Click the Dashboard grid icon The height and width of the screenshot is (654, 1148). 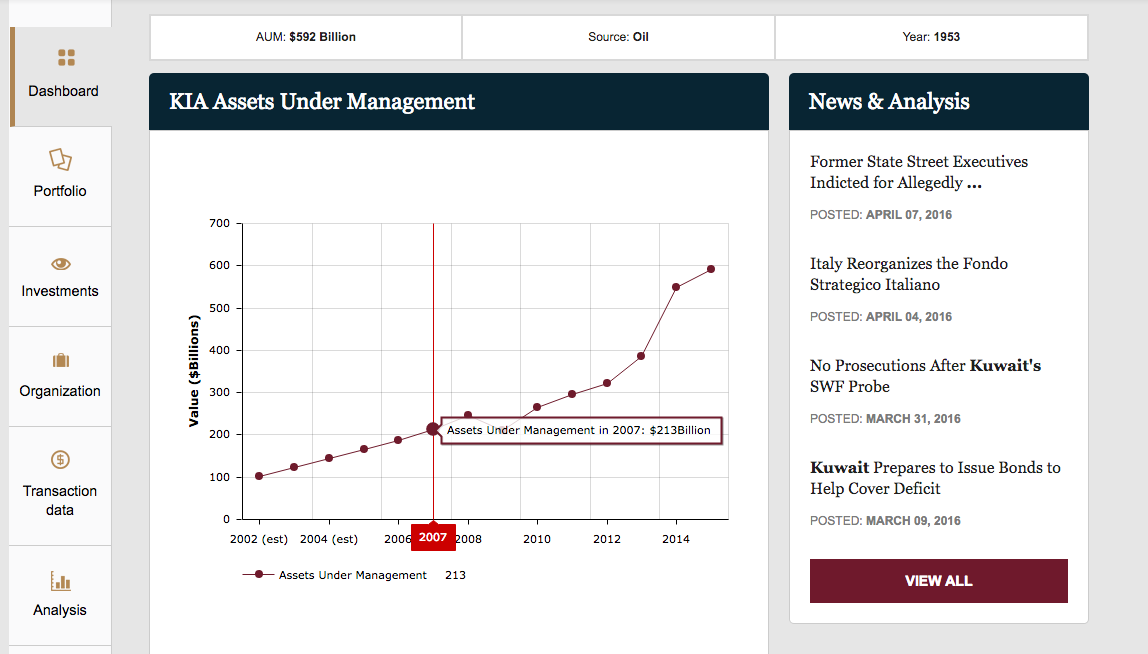(67, 57)
